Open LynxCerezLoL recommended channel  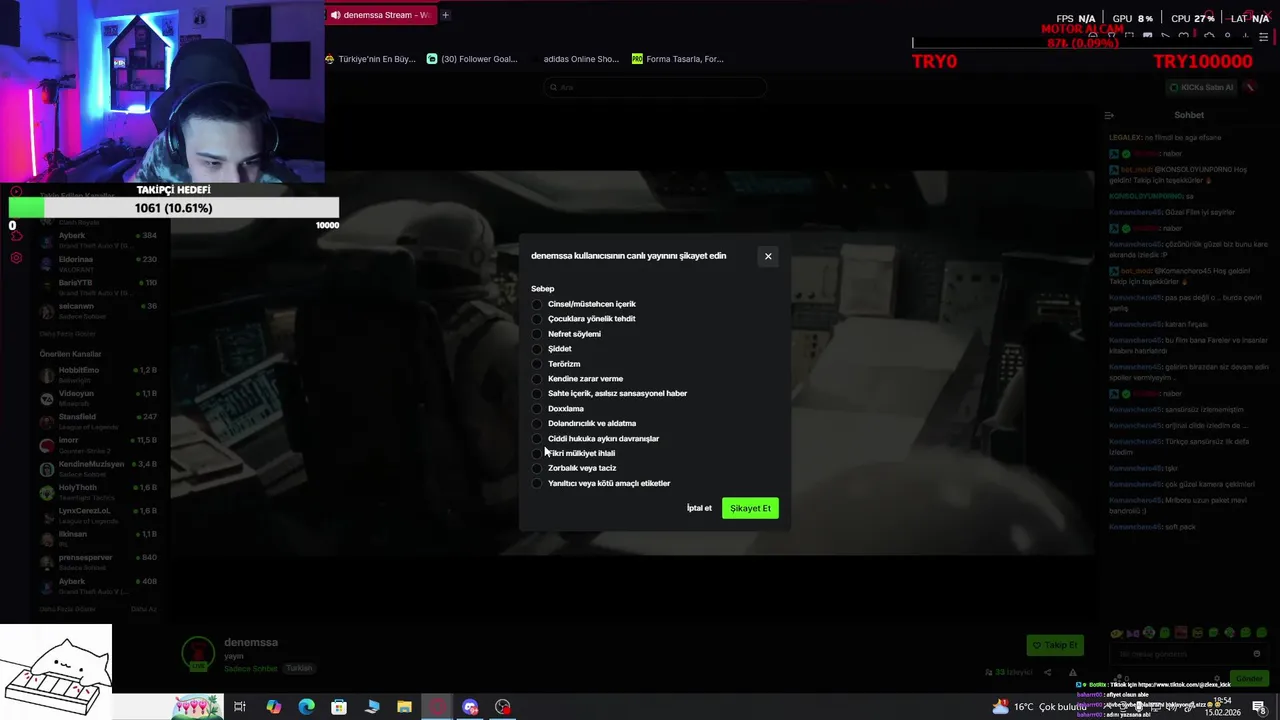point(99,515)
